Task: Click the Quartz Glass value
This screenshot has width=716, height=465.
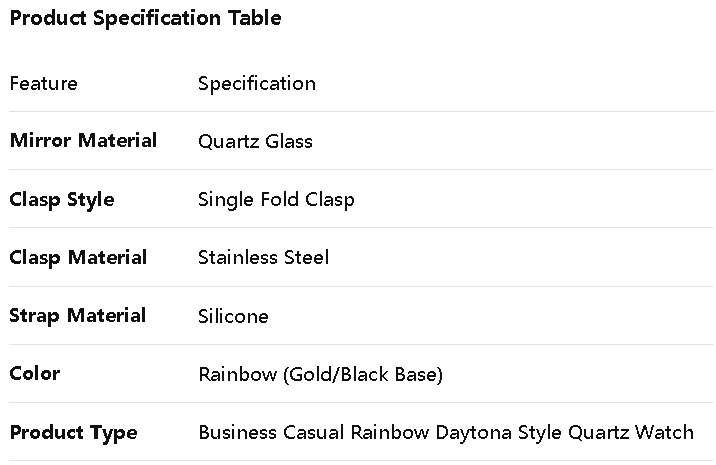Action: pyautogui.click(x=255, y=141)
